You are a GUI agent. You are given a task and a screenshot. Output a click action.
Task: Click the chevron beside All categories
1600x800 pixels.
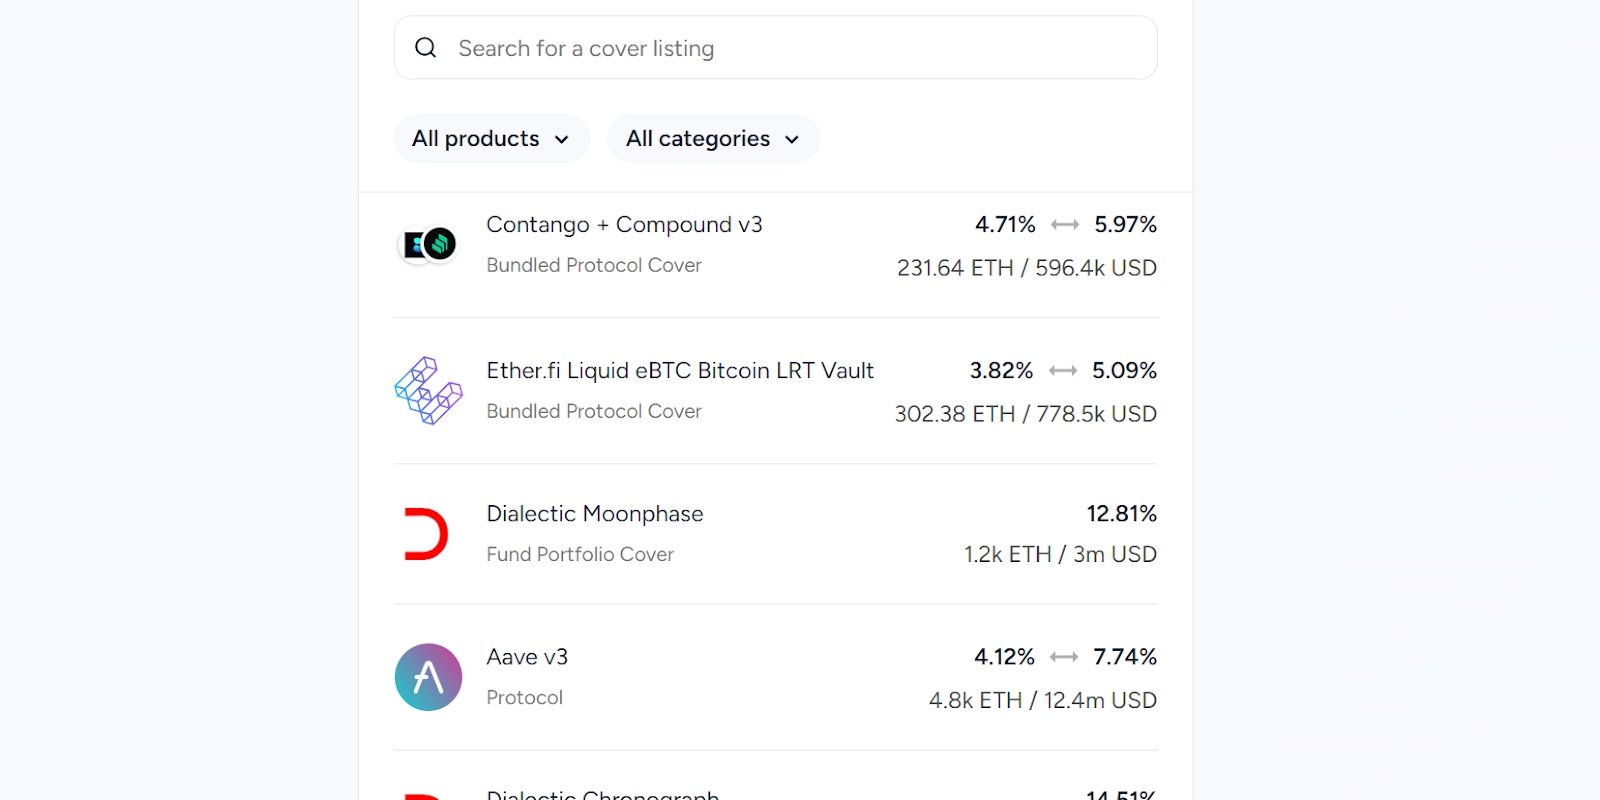pyautogui.click(x=792, y=140)
